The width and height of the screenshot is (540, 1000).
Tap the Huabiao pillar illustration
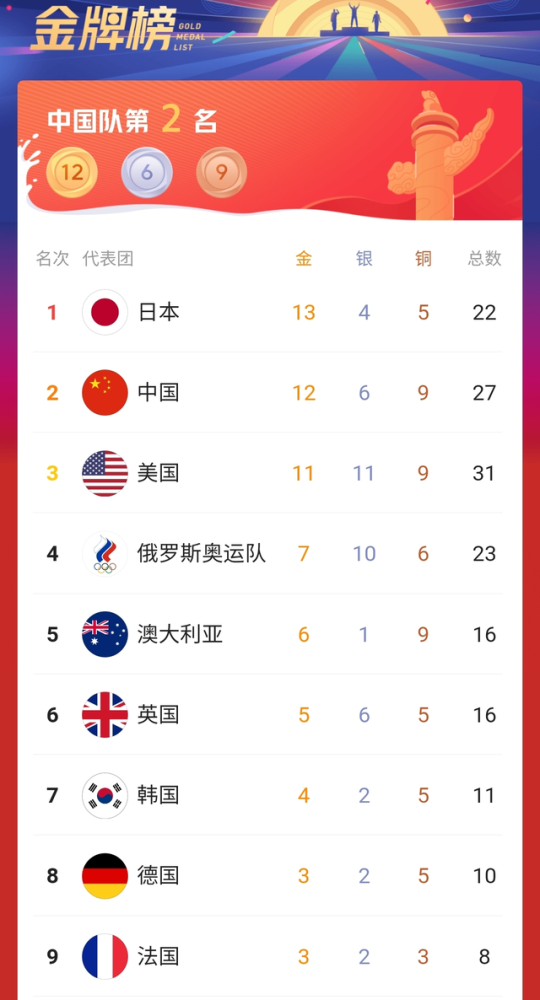(x=441, y=155)
